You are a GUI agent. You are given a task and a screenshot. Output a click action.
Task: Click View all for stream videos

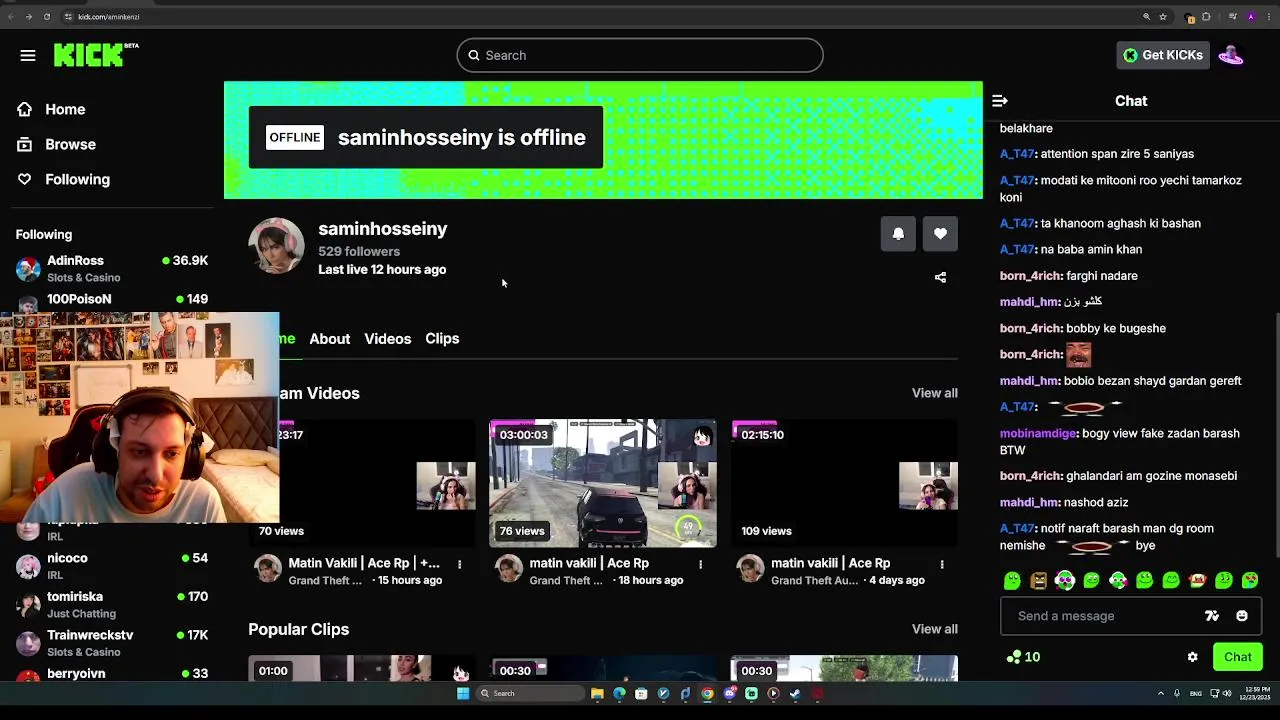coord(934,393)
